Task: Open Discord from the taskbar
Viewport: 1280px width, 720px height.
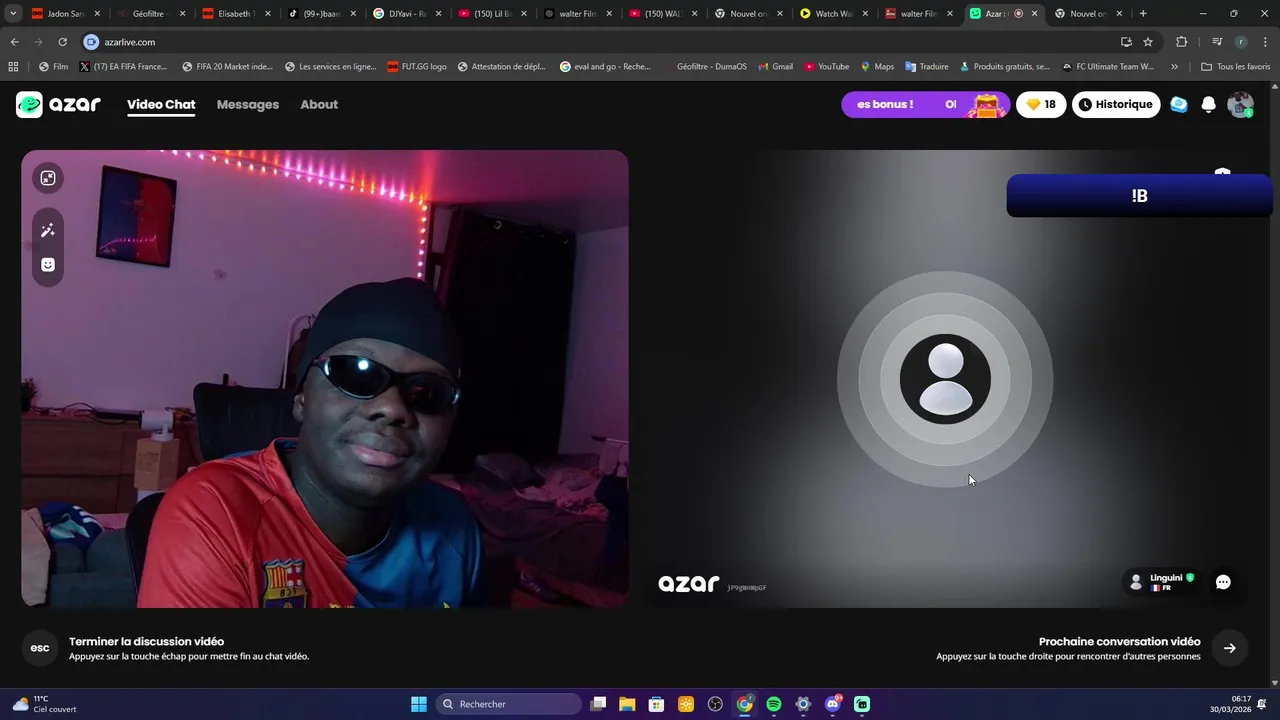Action: coord(832,704)
